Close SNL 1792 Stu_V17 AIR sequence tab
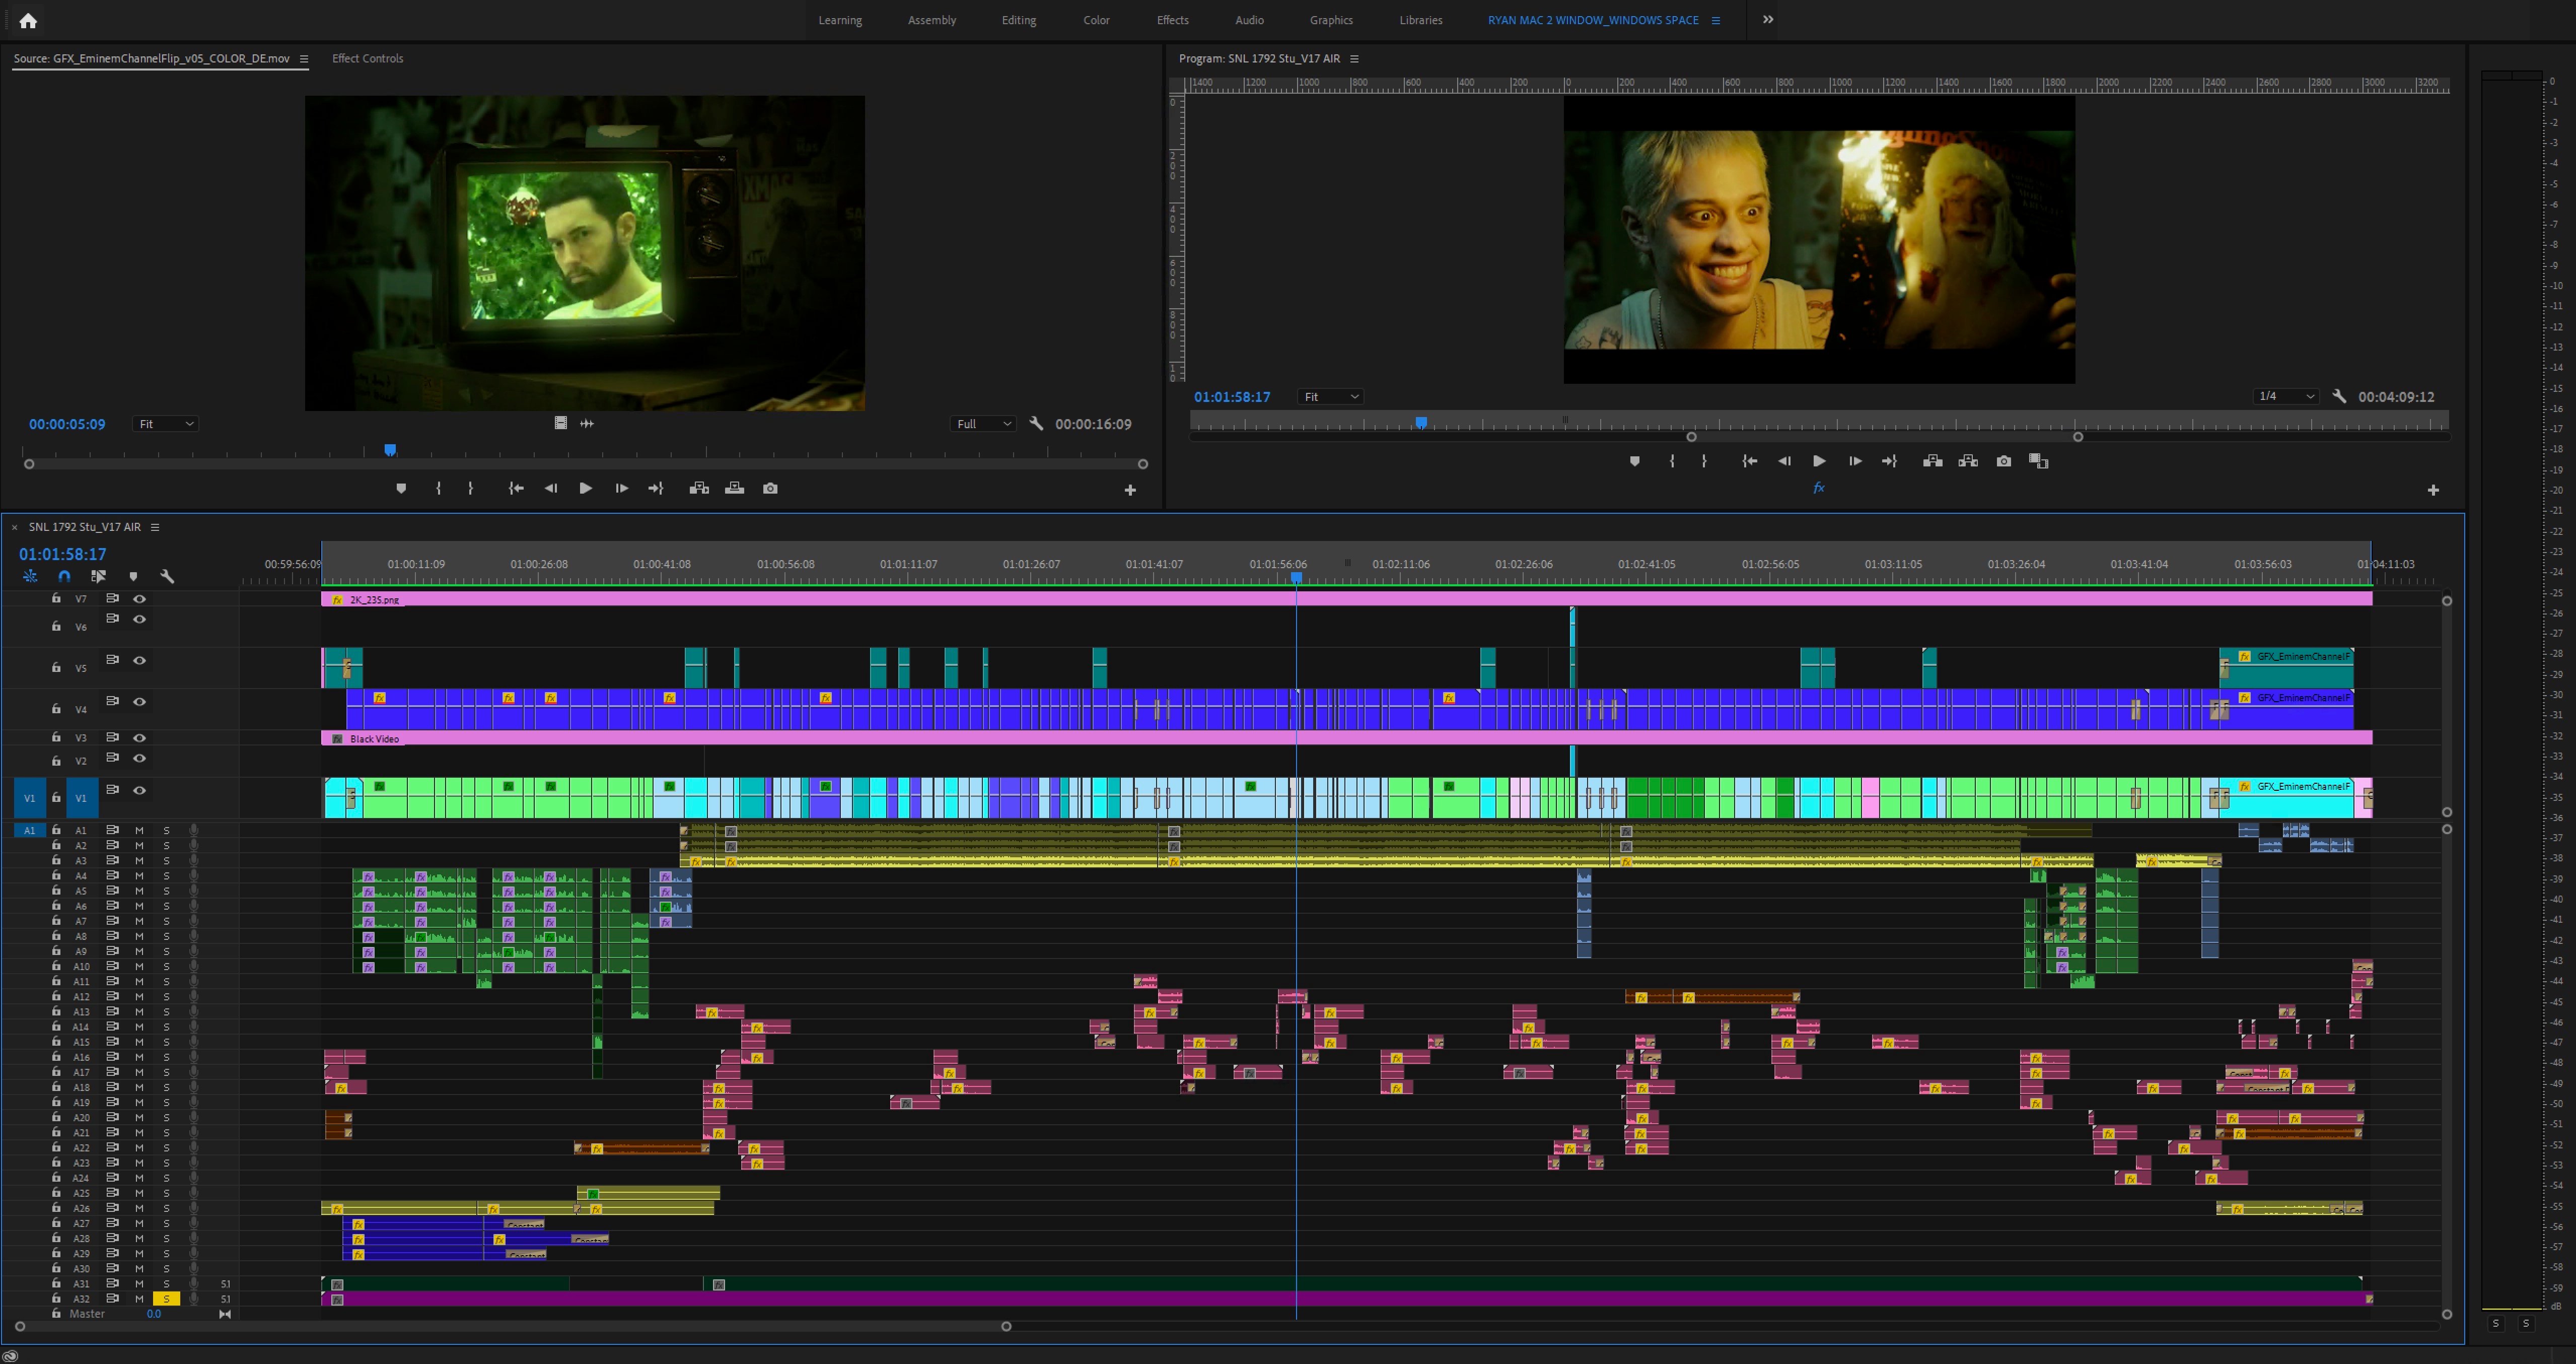The height and width of the screenshot is (1364, 2576). pyautogui.click(x=14, y=527)
